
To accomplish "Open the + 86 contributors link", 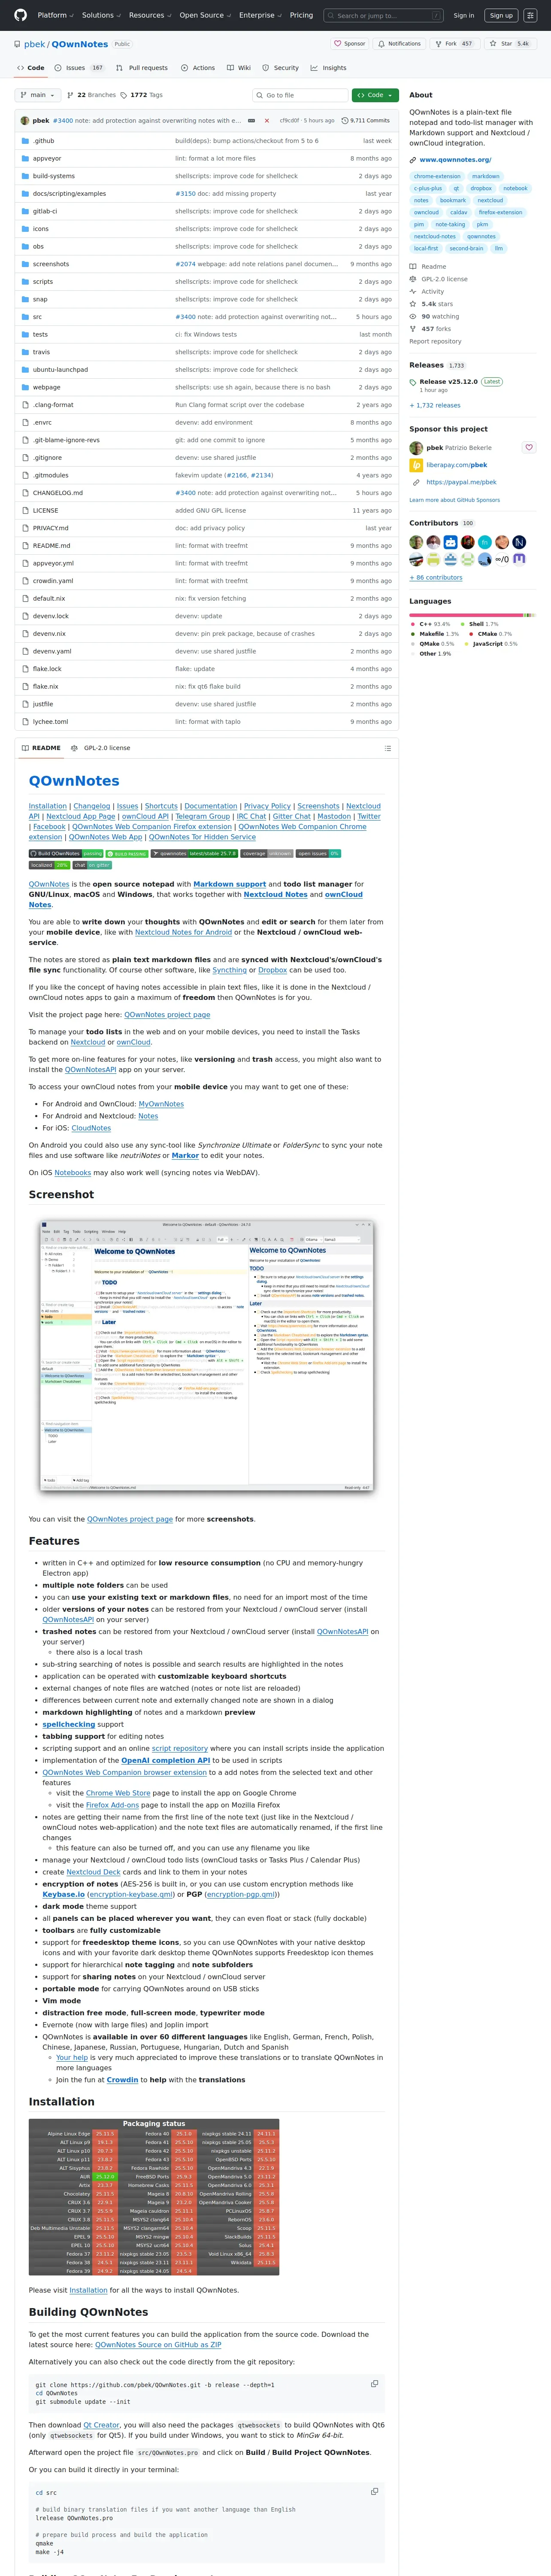I will (x=436, y=577).
